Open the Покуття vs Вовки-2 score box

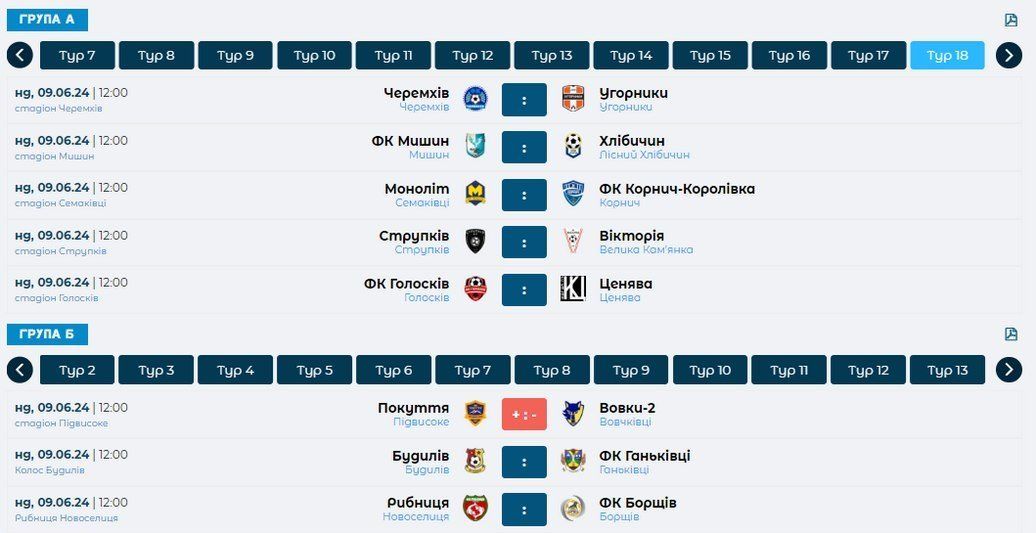point(524,413)
